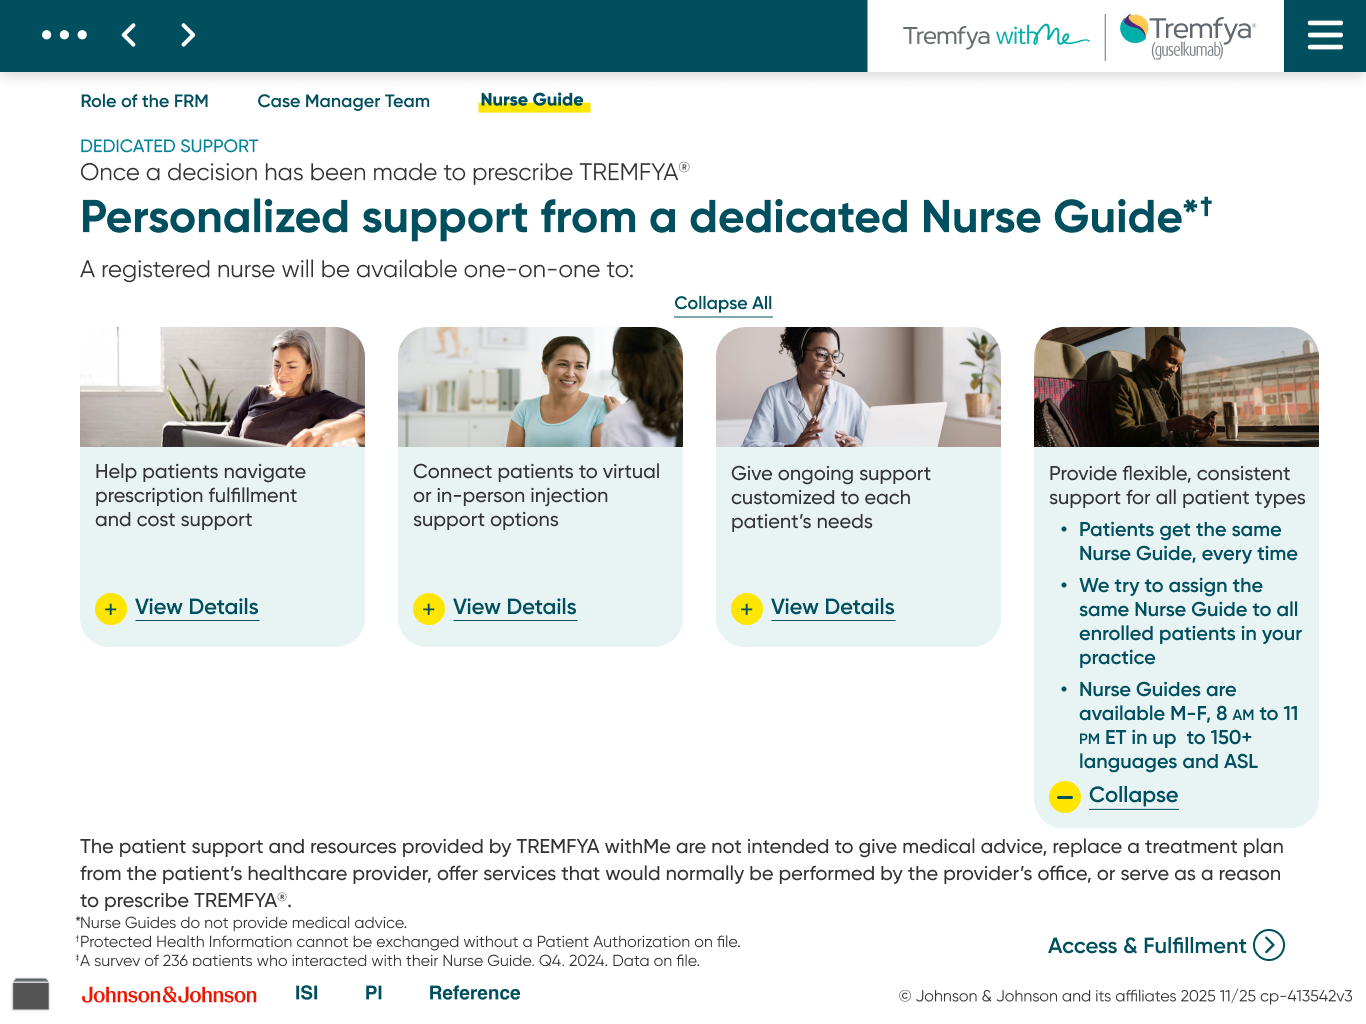Advance to next slide with right chevron
This screenshot has height=1024, width=1366.
(187, 35)
